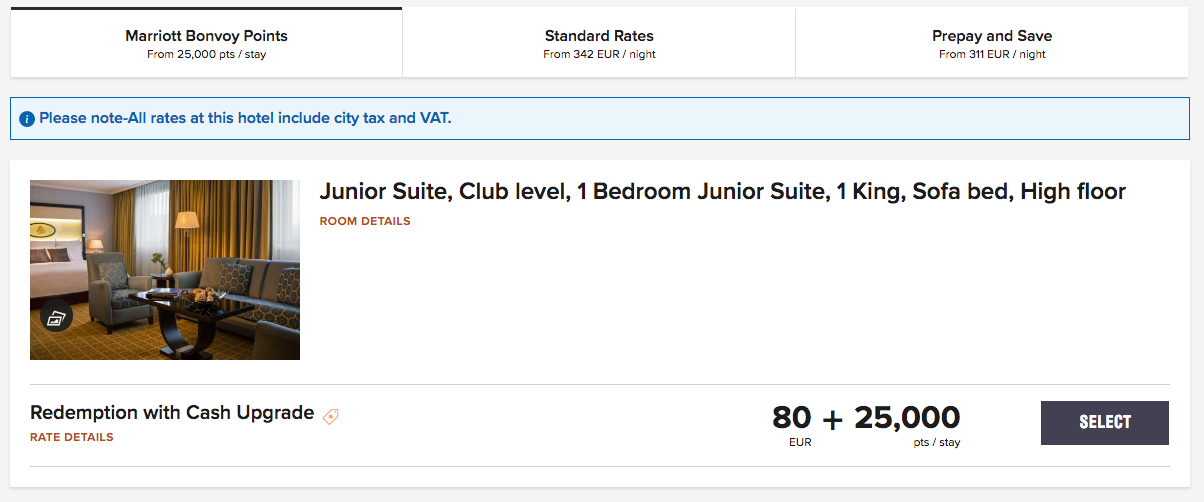
Task: Open the photo gallery icon on room image
Action: [57, 318]
